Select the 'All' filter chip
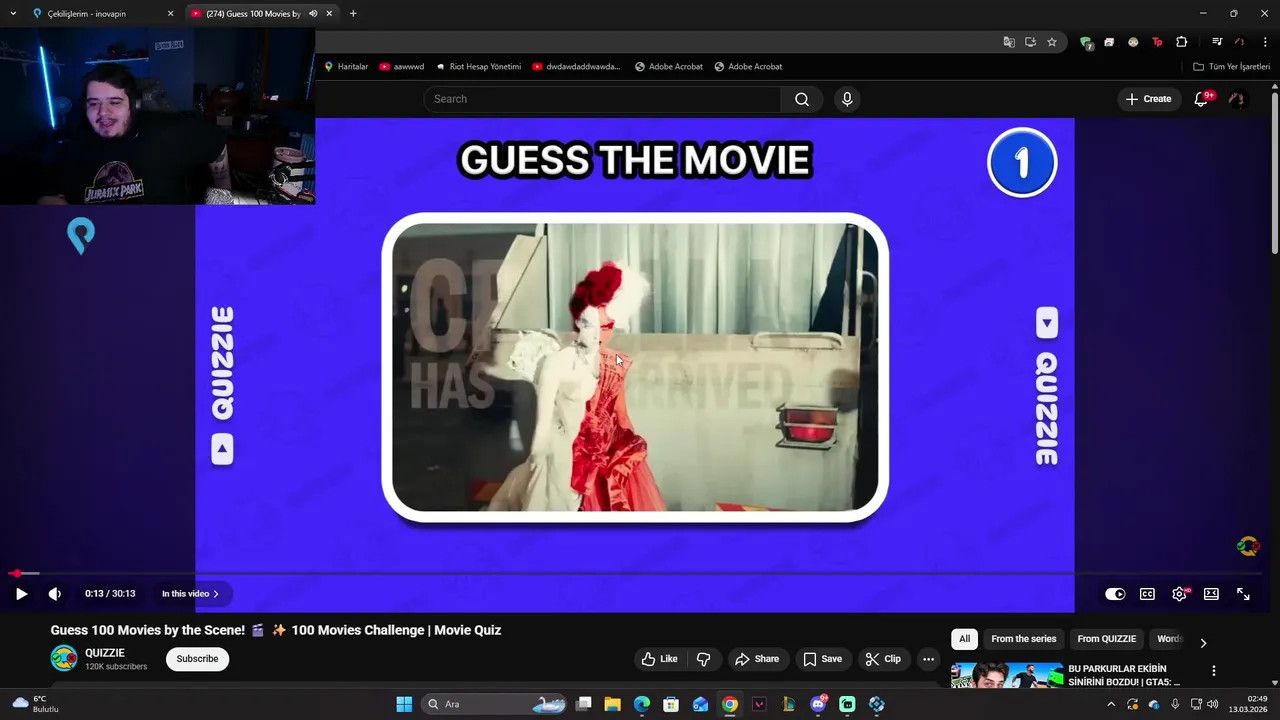The height and width of the screenshot is (720, 1280). [x=964, y=639]
